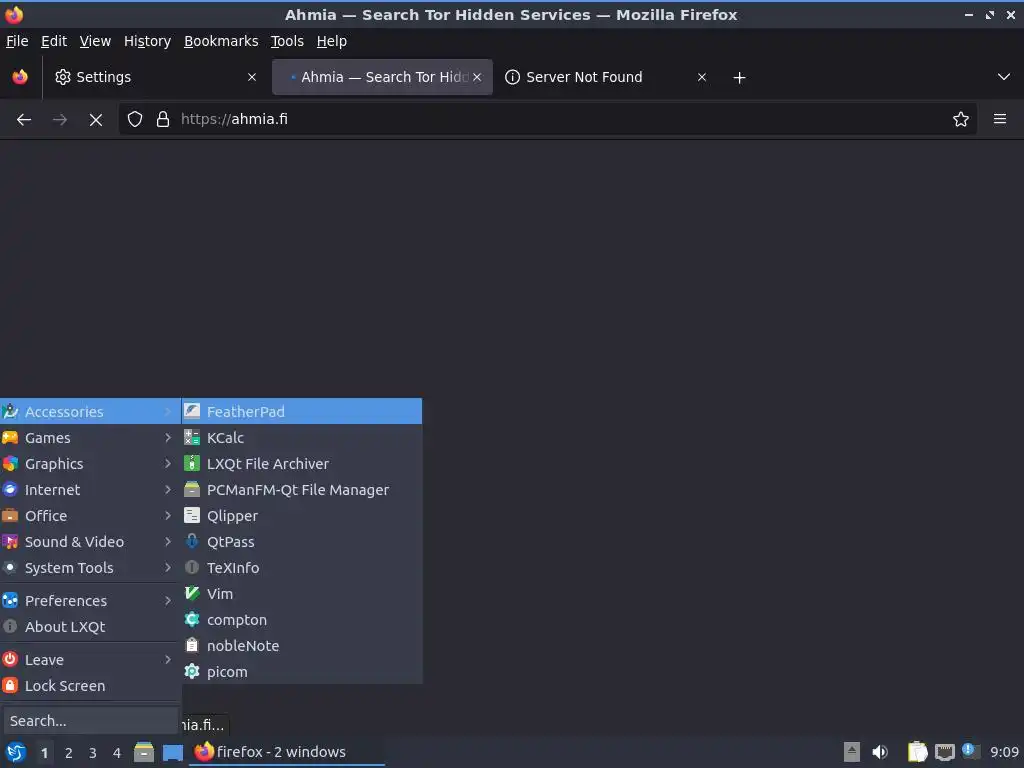Click the LXQt start menu button
Image resolution: width=1024 pixels, height=768 pixels.
click(16, 752)
